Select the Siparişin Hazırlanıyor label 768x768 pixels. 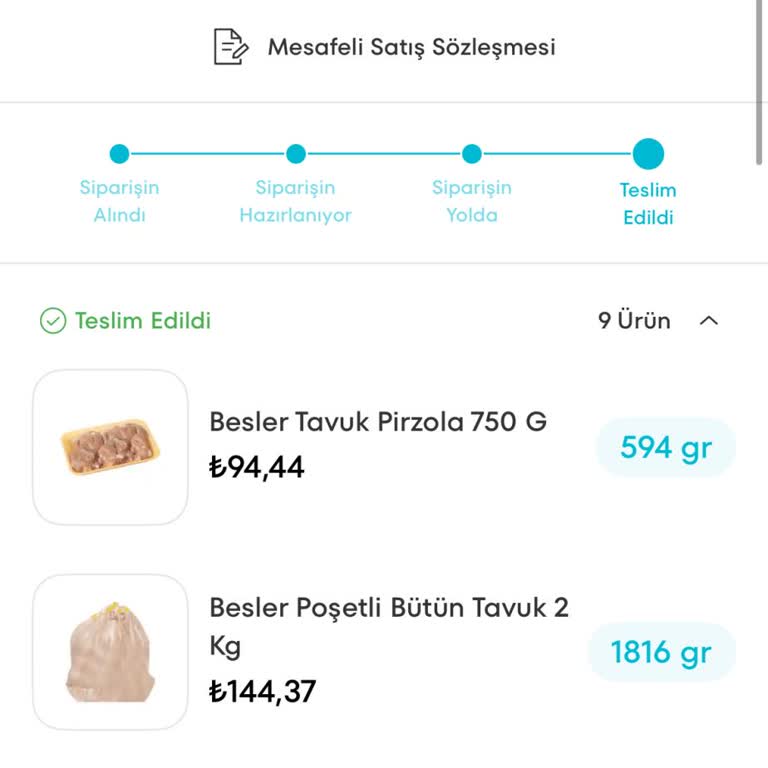click(295, 201)
